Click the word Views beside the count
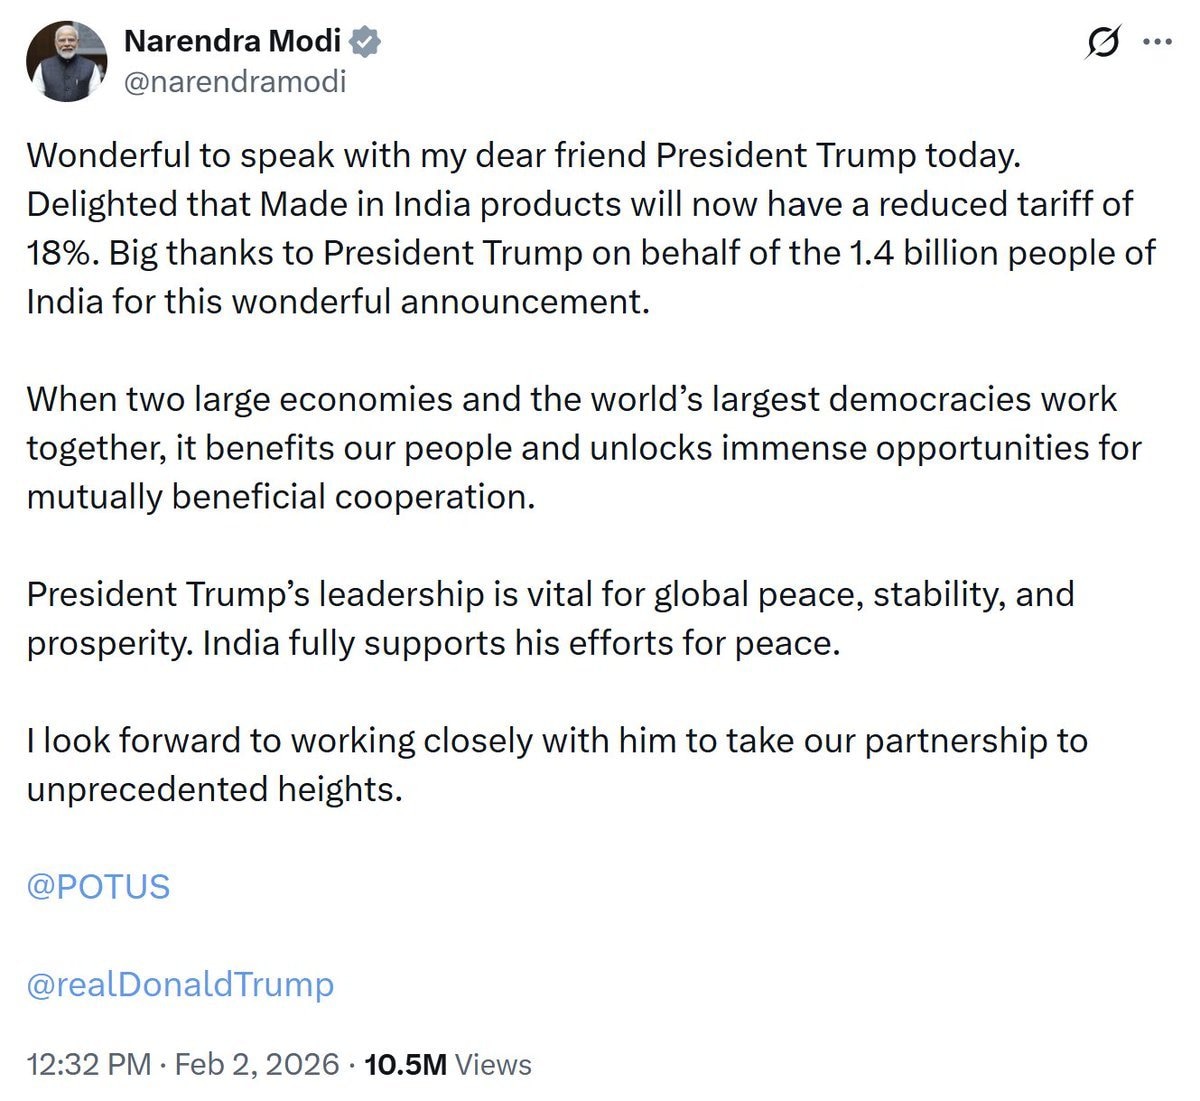Viewport: 1200px width, 1101px height. click(x=493, y=1064)
